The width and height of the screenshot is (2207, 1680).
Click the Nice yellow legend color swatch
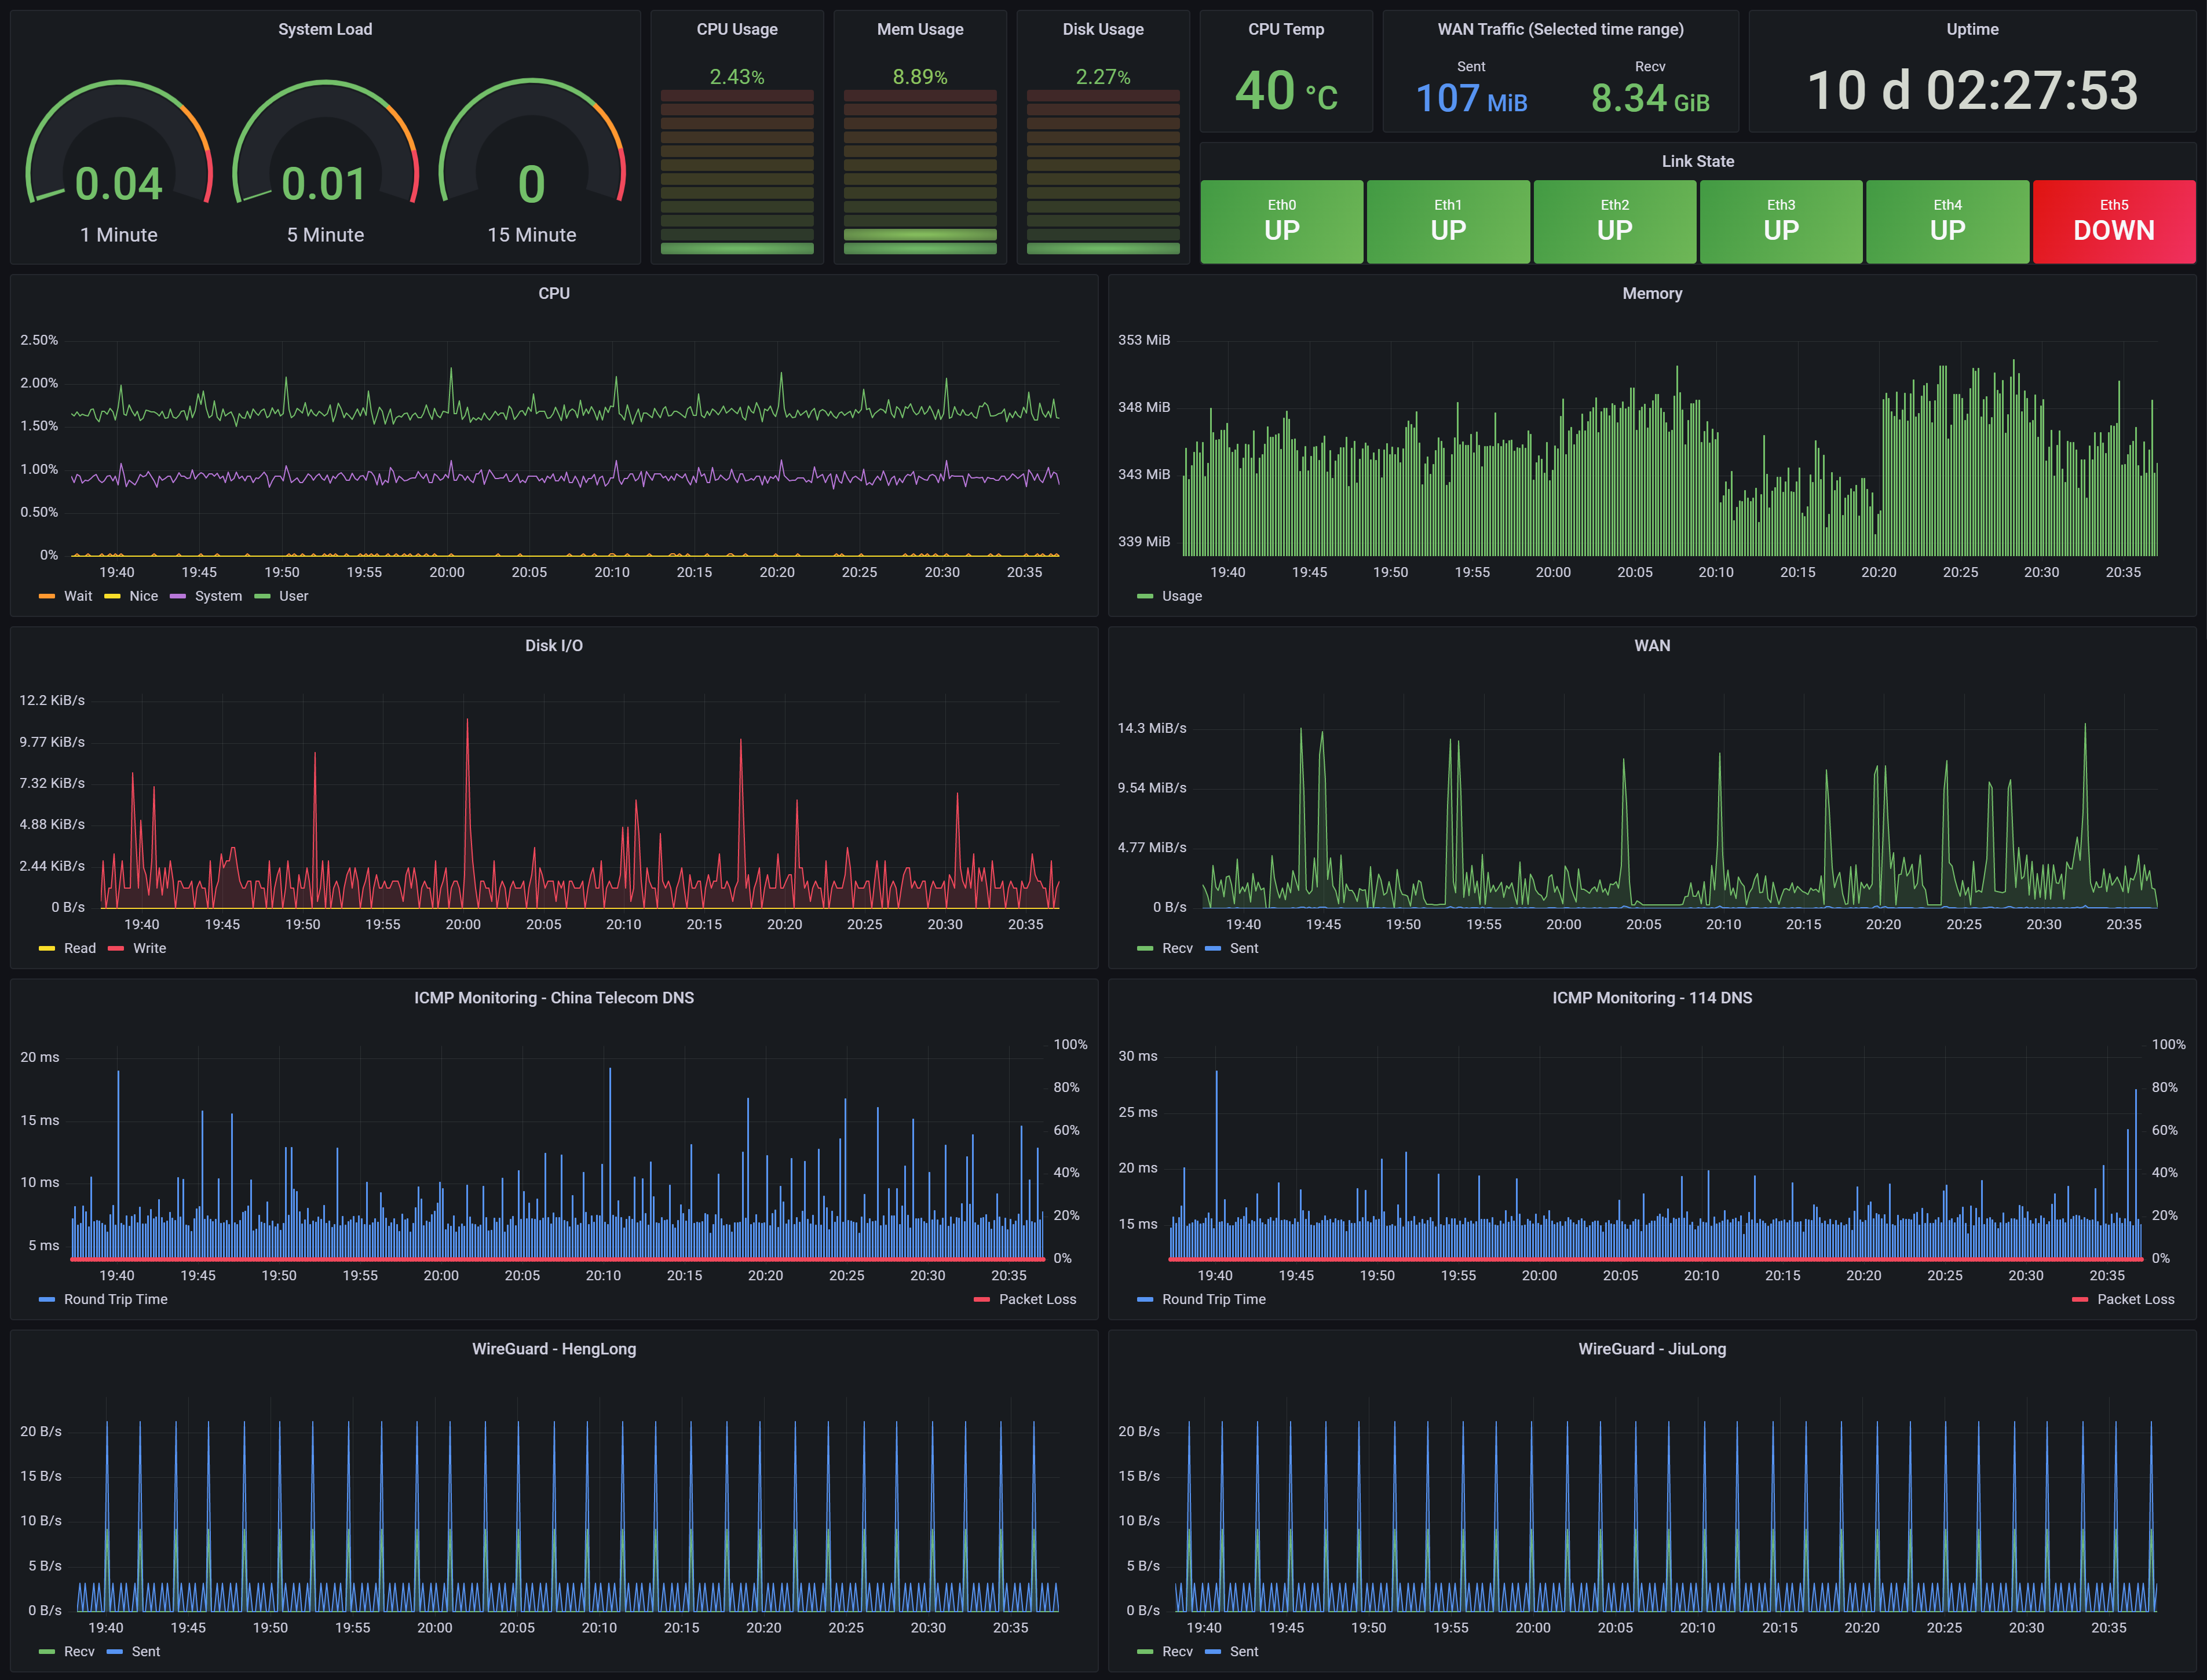point(112,596)
